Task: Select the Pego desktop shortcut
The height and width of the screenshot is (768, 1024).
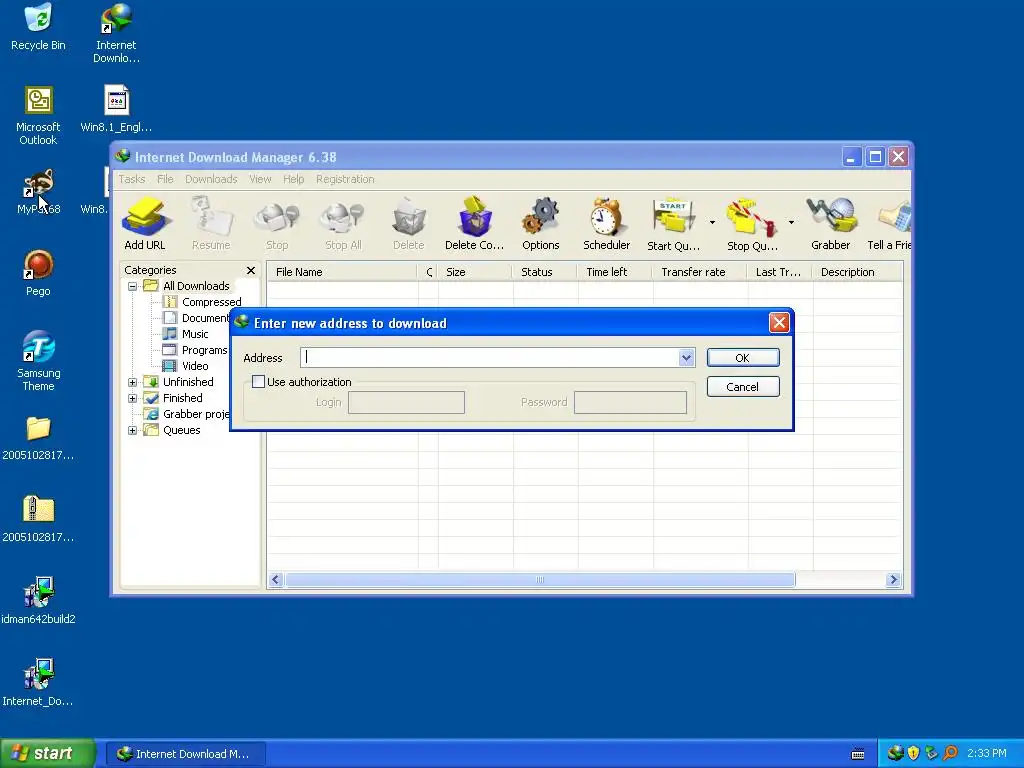Action: (x=38, y=272)
